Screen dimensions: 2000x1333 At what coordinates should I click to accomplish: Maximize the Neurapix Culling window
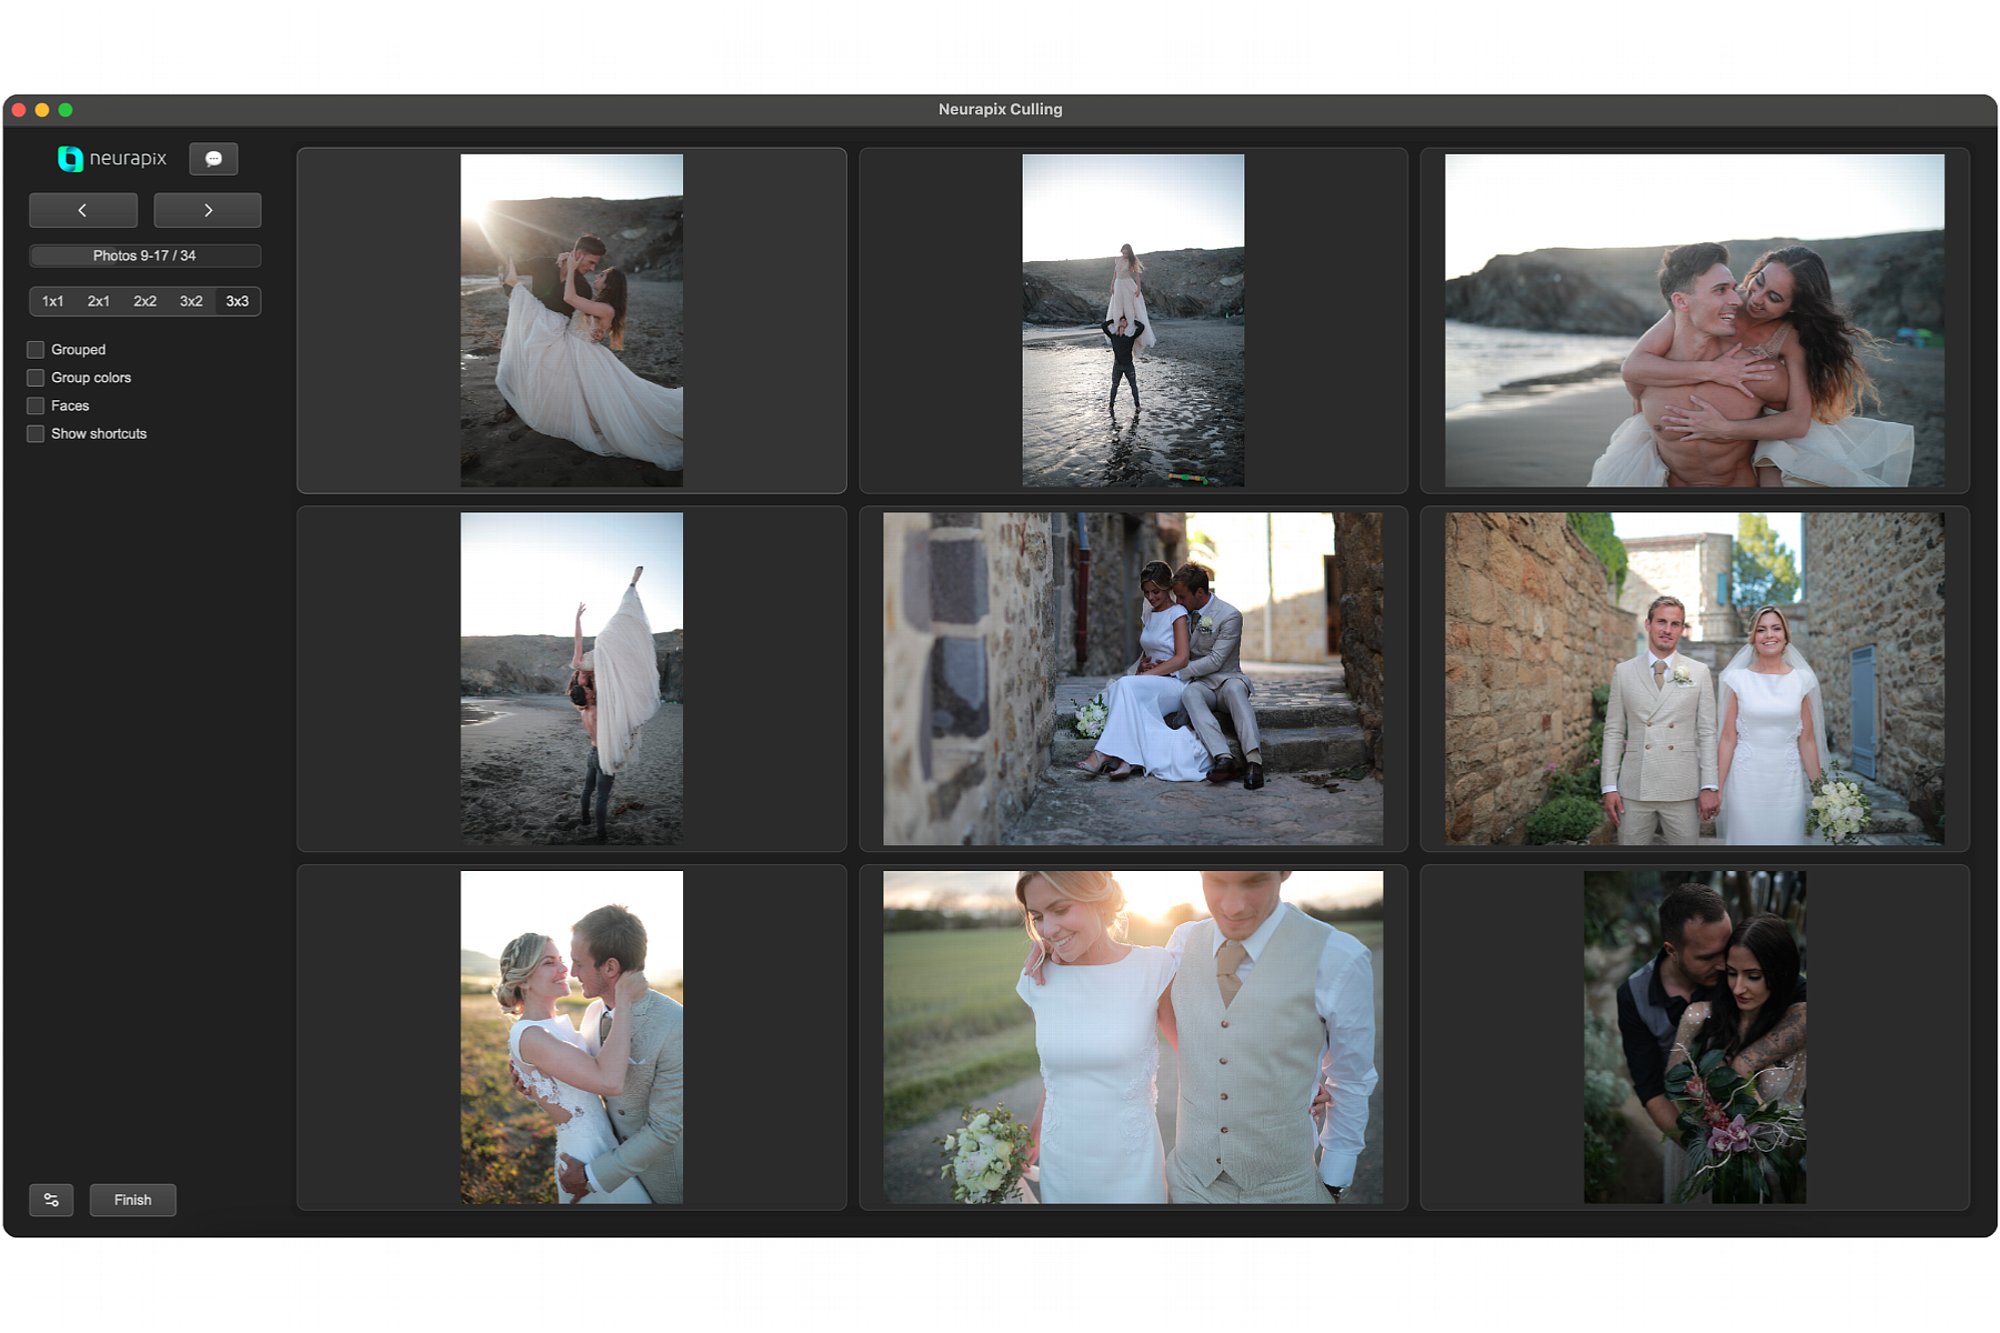pyautogui.click(x=66, y=110)
